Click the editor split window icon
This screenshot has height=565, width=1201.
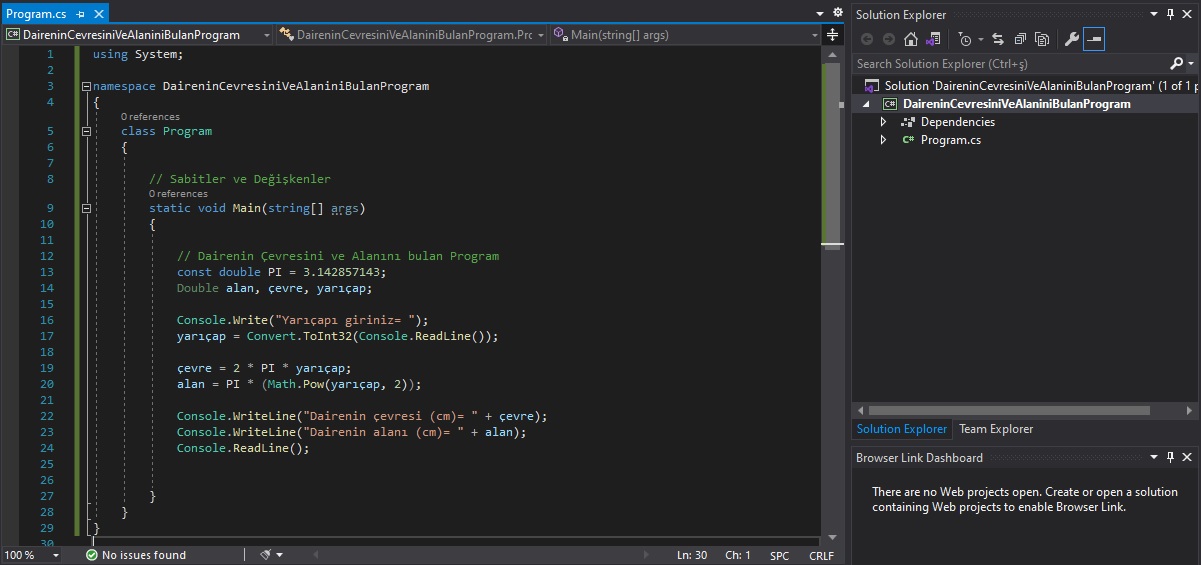pyautogui.click(x=833, y=34)
